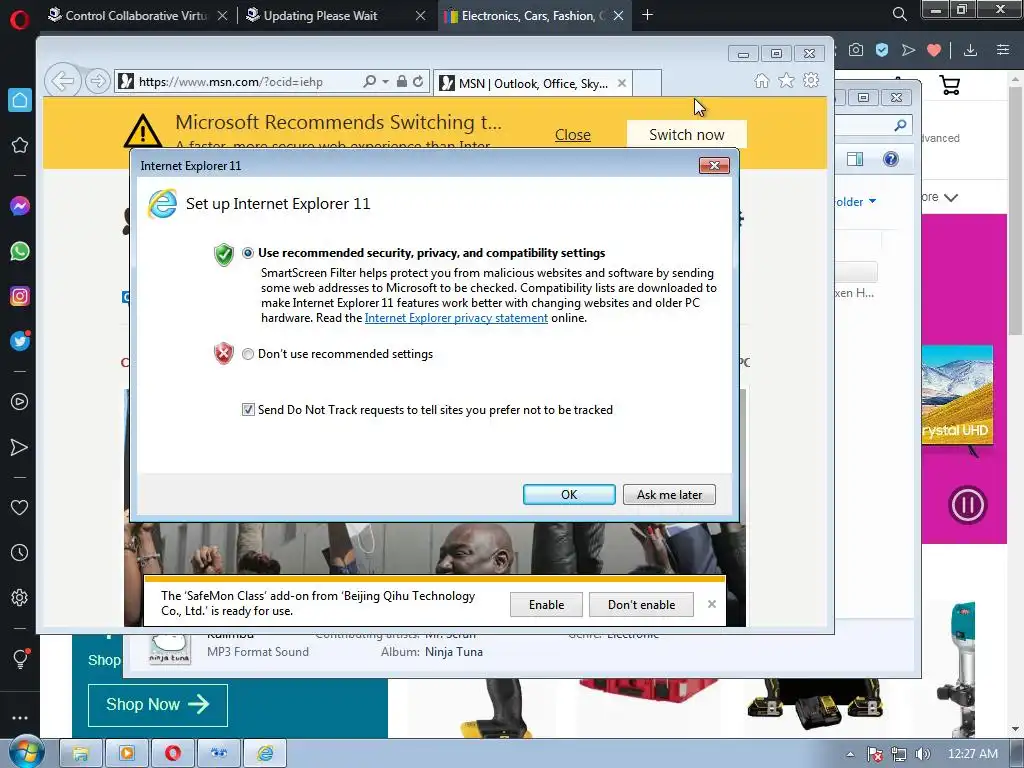
Task: Click Internet Explorer home icon
Action: point(761,81)
